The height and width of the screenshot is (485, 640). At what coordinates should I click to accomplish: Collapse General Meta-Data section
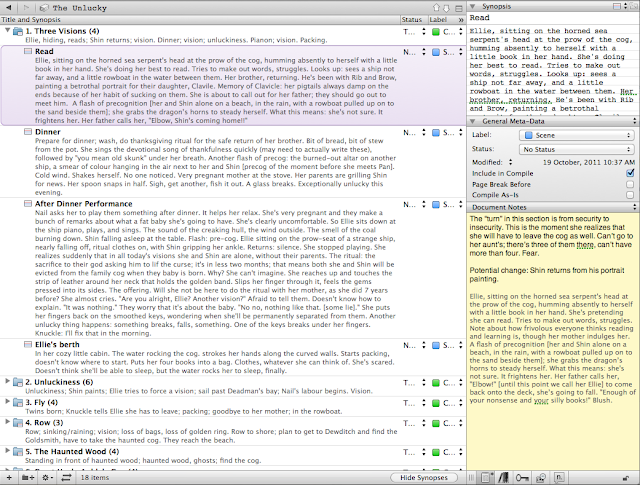(x=473, y=121)
